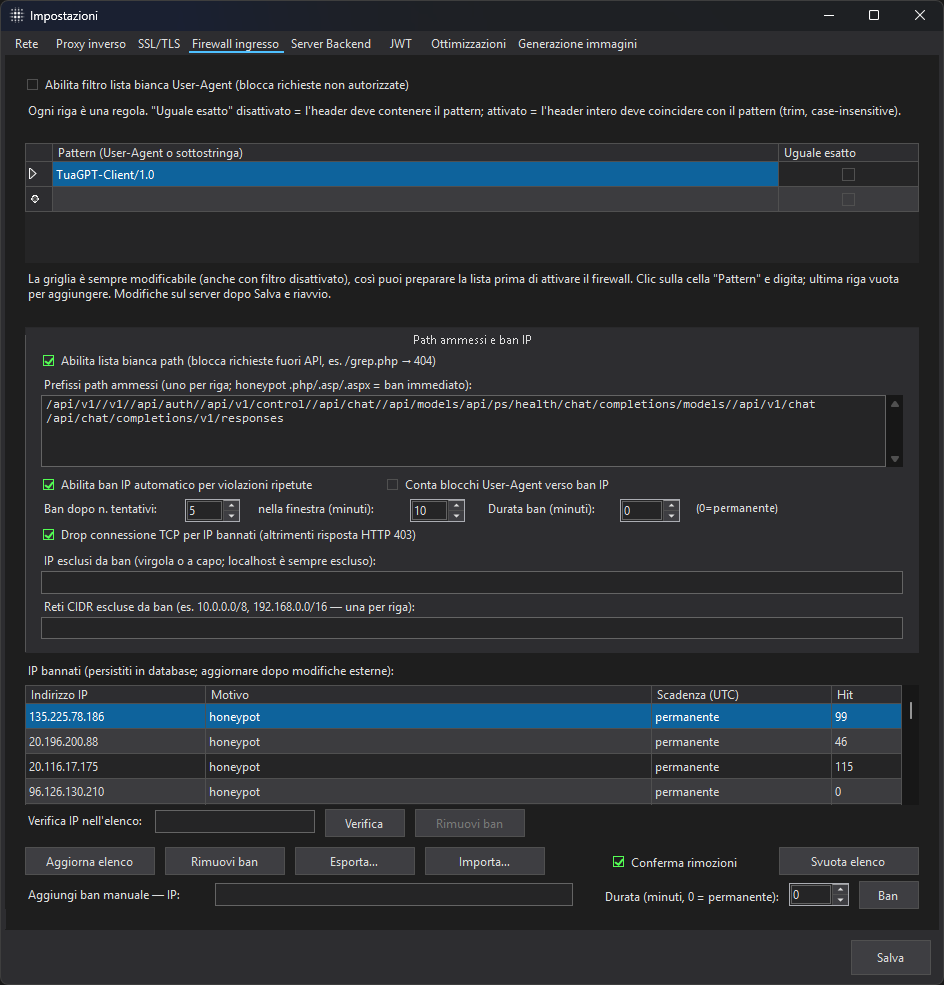
Task: Click the Salva button
Action: click(890, 957)
